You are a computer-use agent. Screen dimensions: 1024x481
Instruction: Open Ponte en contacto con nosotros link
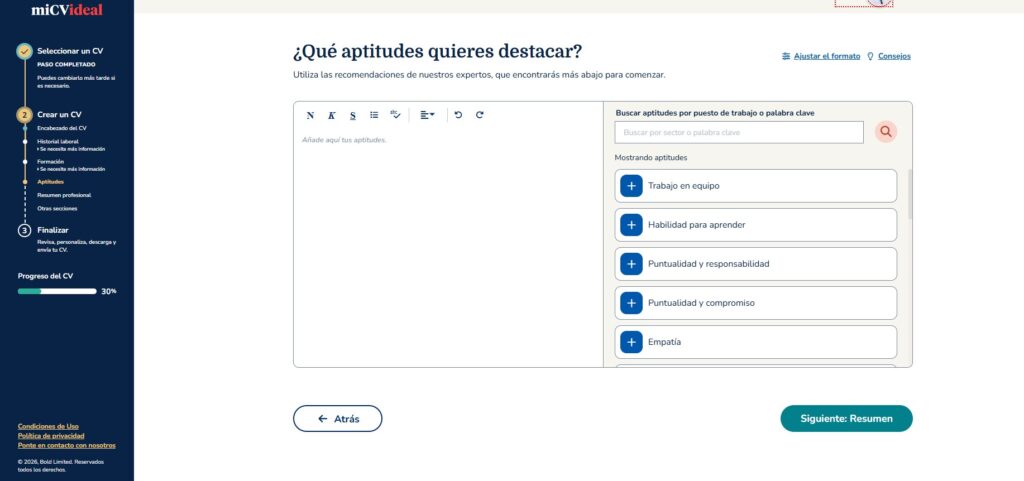67,445
